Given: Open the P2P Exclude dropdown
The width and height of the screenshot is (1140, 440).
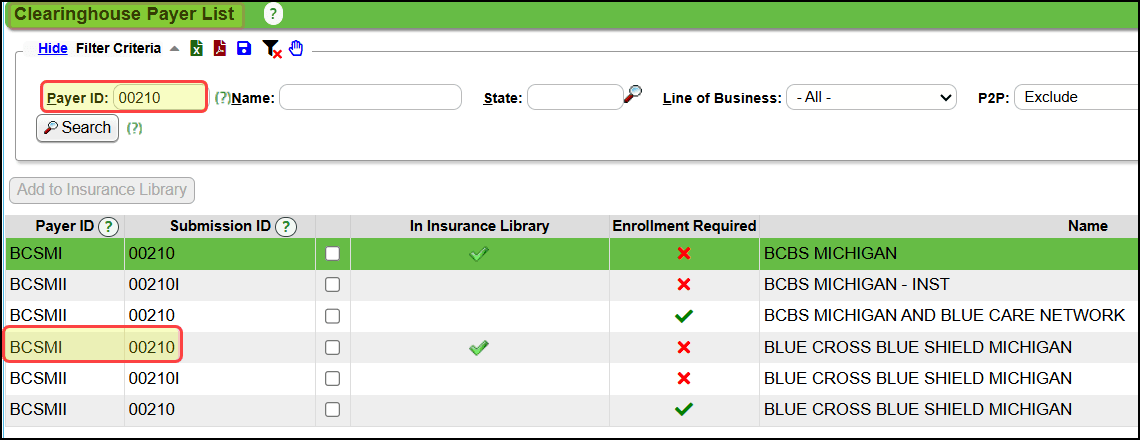Looking at the screenshot, I should [x=1076, y=97].
